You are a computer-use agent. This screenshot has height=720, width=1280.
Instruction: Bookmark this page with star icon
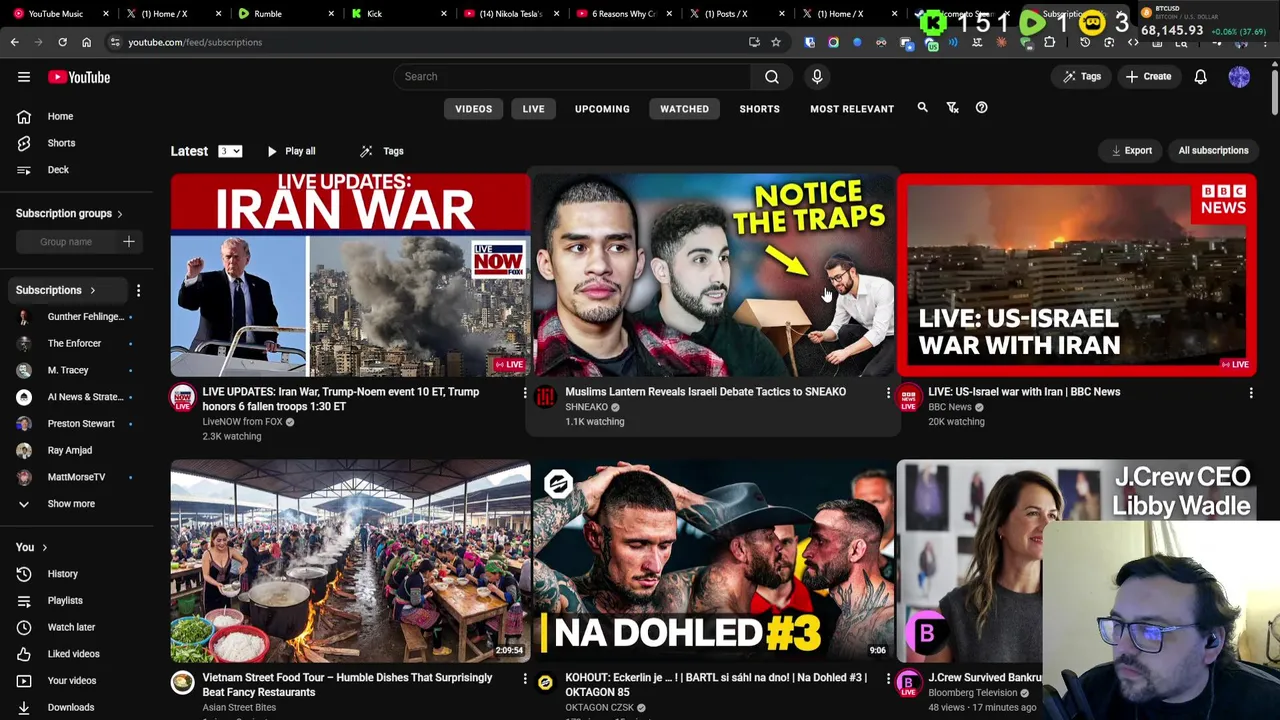(775, 42)
